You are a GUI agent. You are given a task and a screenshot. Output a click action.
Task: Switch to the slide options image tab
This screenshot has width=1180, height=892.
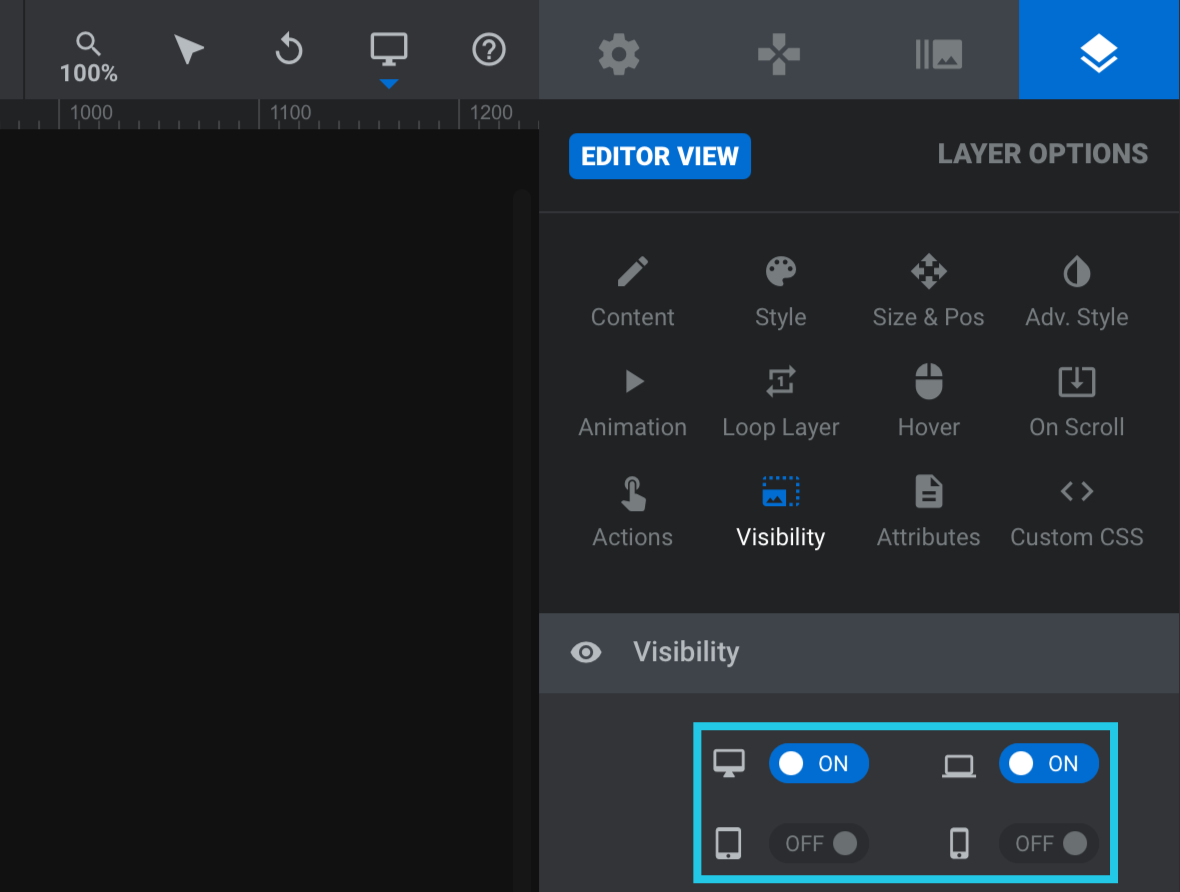click(938, 54)
